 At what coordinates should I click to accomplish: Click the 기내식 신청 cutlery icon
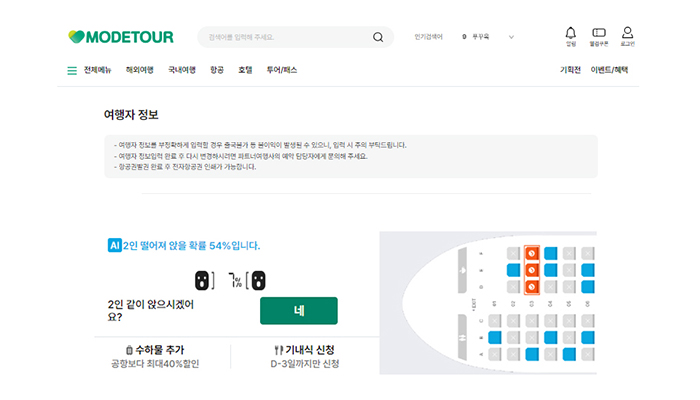click(x=277, y=350)
